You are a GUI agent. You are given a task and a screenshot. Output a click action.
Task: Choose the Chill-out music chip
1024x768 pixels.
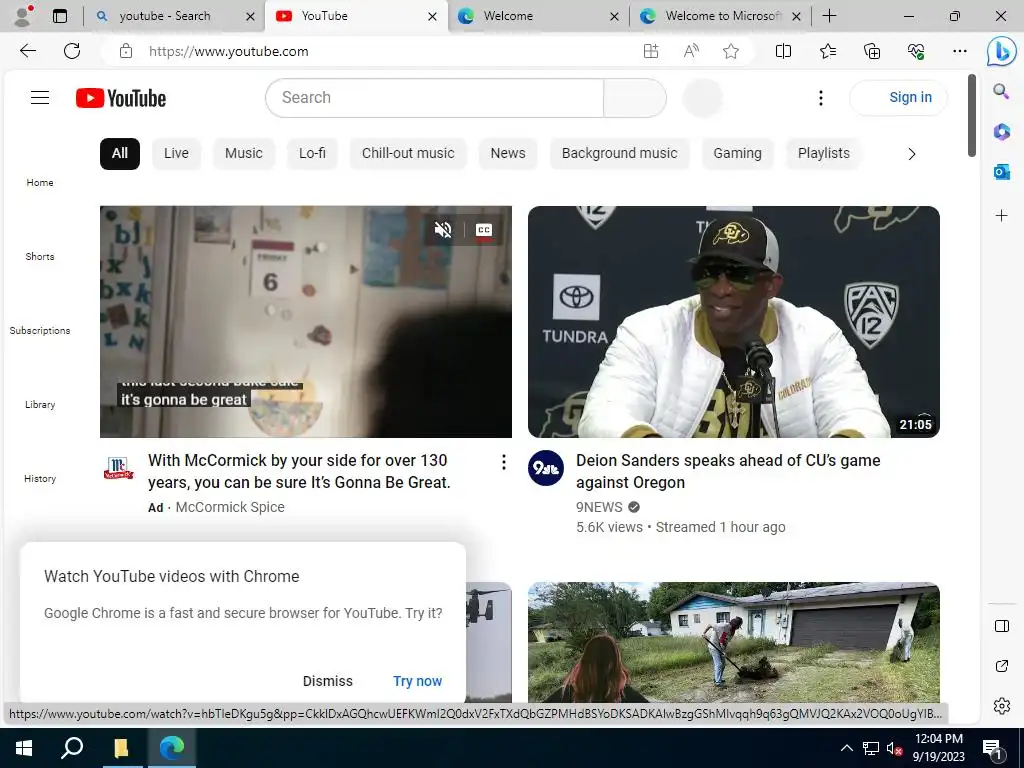click(x=408, y=153)
